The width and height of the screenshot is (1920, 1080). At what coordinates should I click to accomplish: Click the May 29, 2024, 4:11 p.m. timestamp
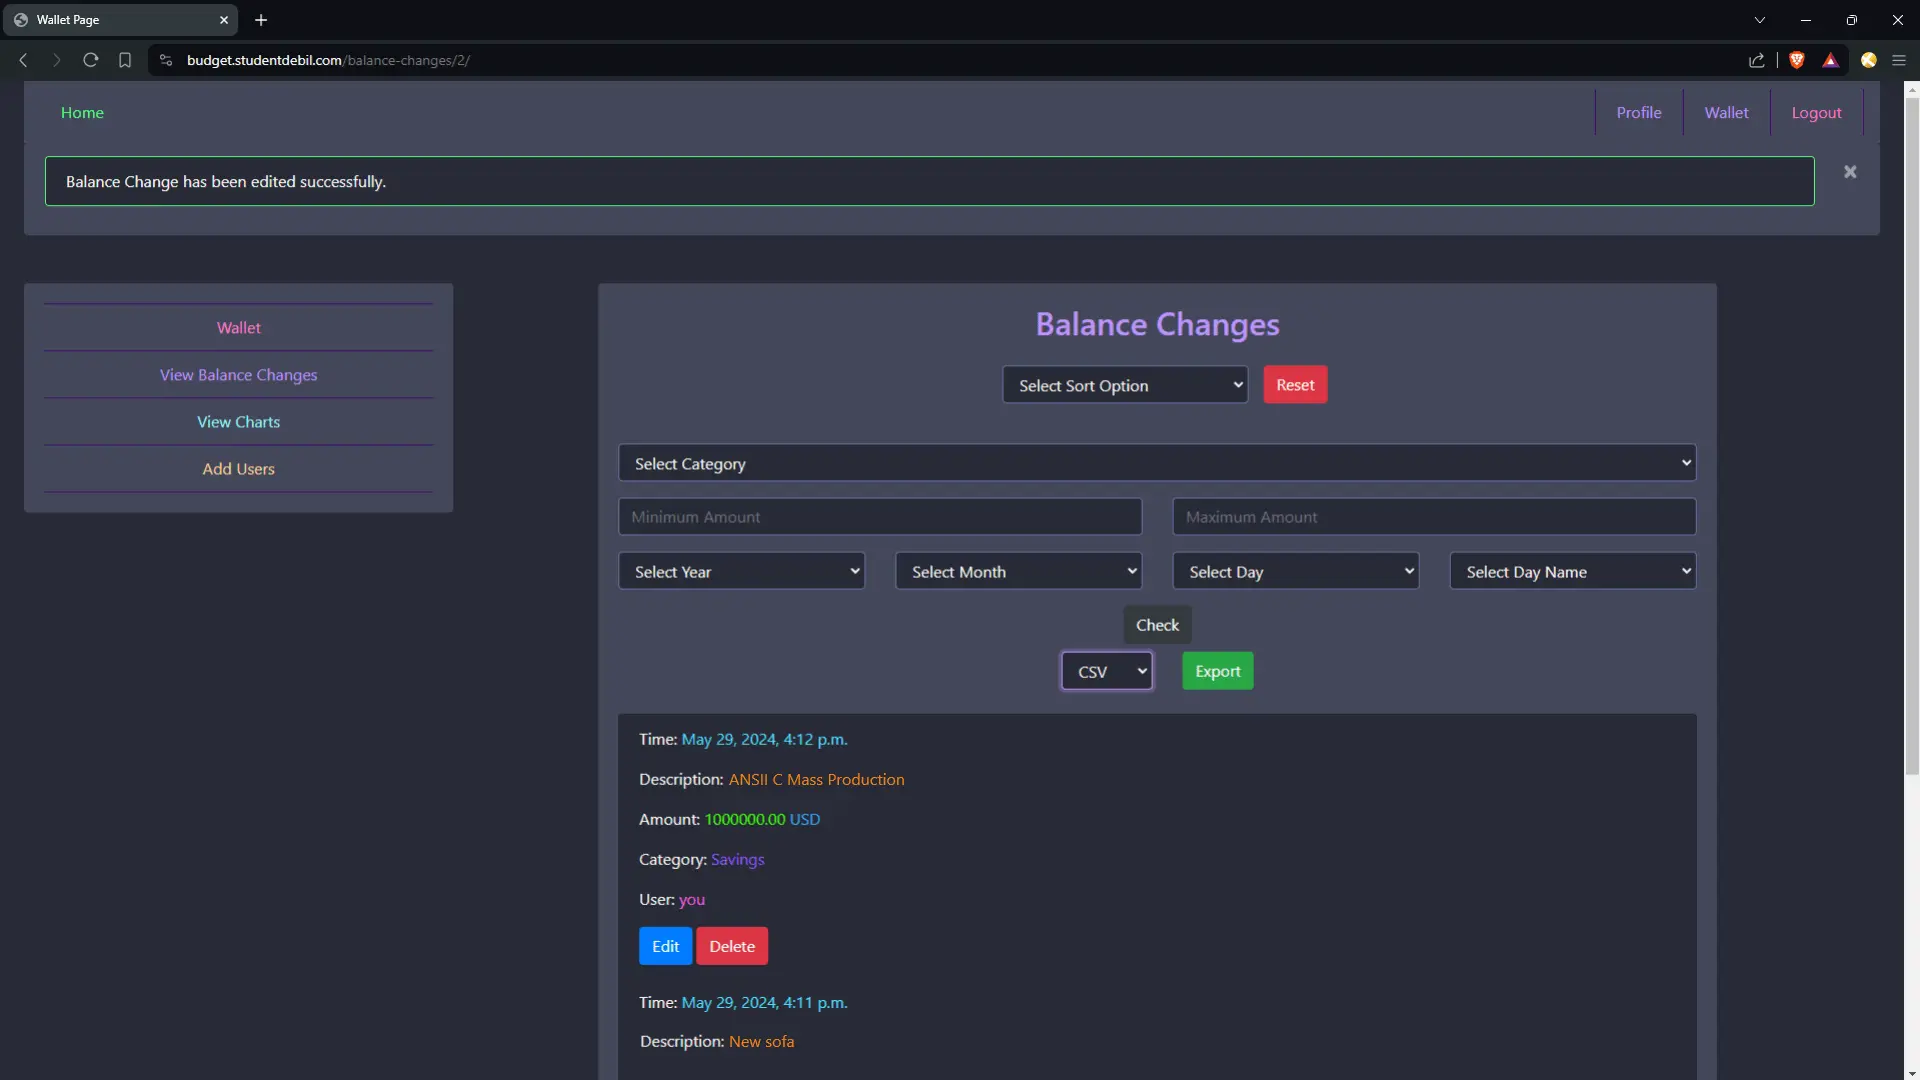[764, 1002]
